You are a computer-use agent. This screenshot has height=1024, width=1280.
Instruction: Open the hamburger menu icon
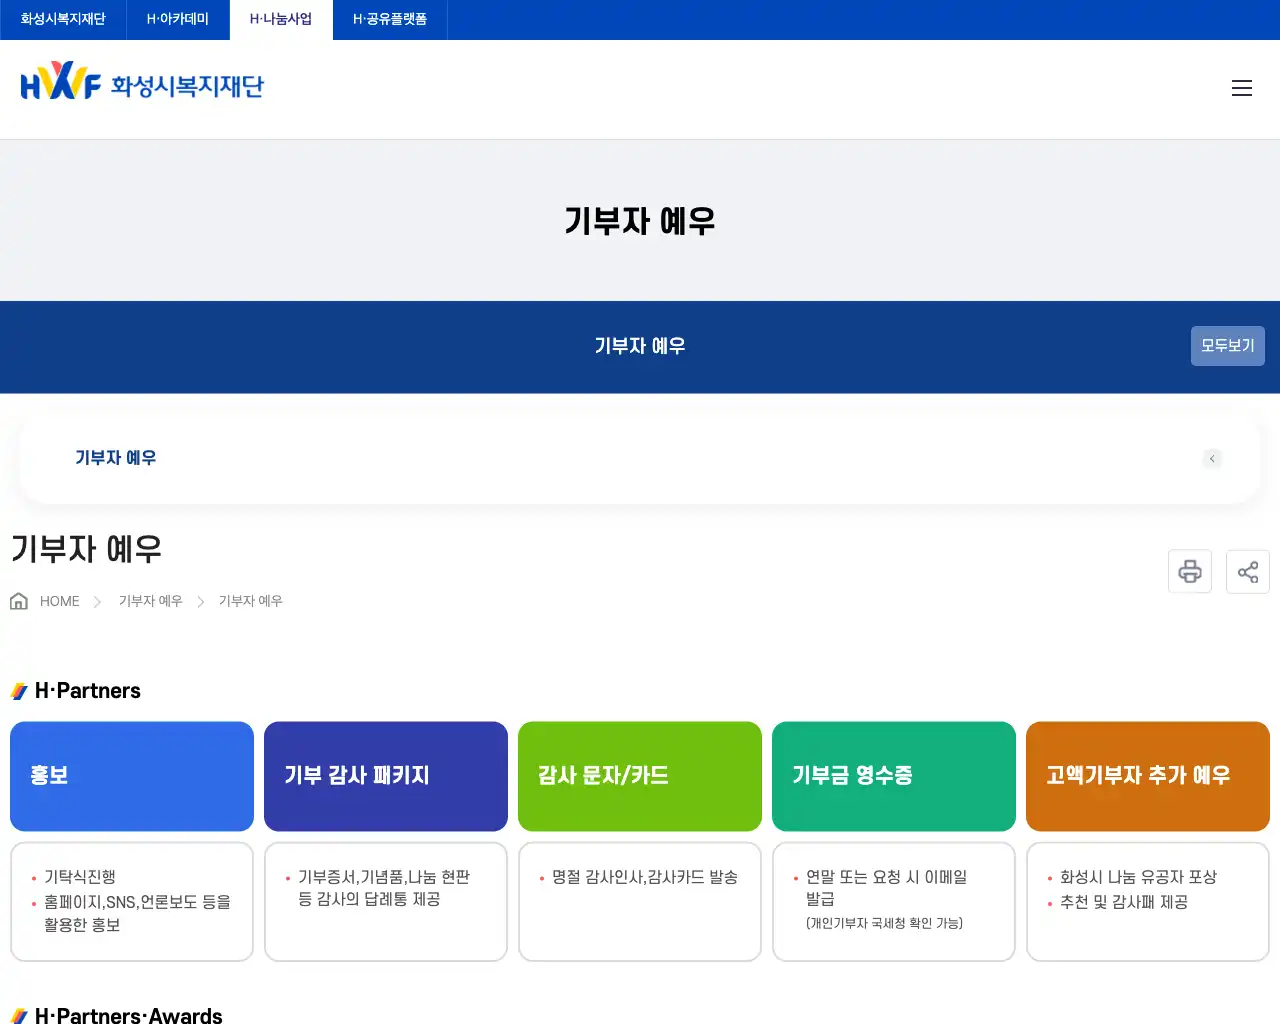click(x=1241, y=88)
